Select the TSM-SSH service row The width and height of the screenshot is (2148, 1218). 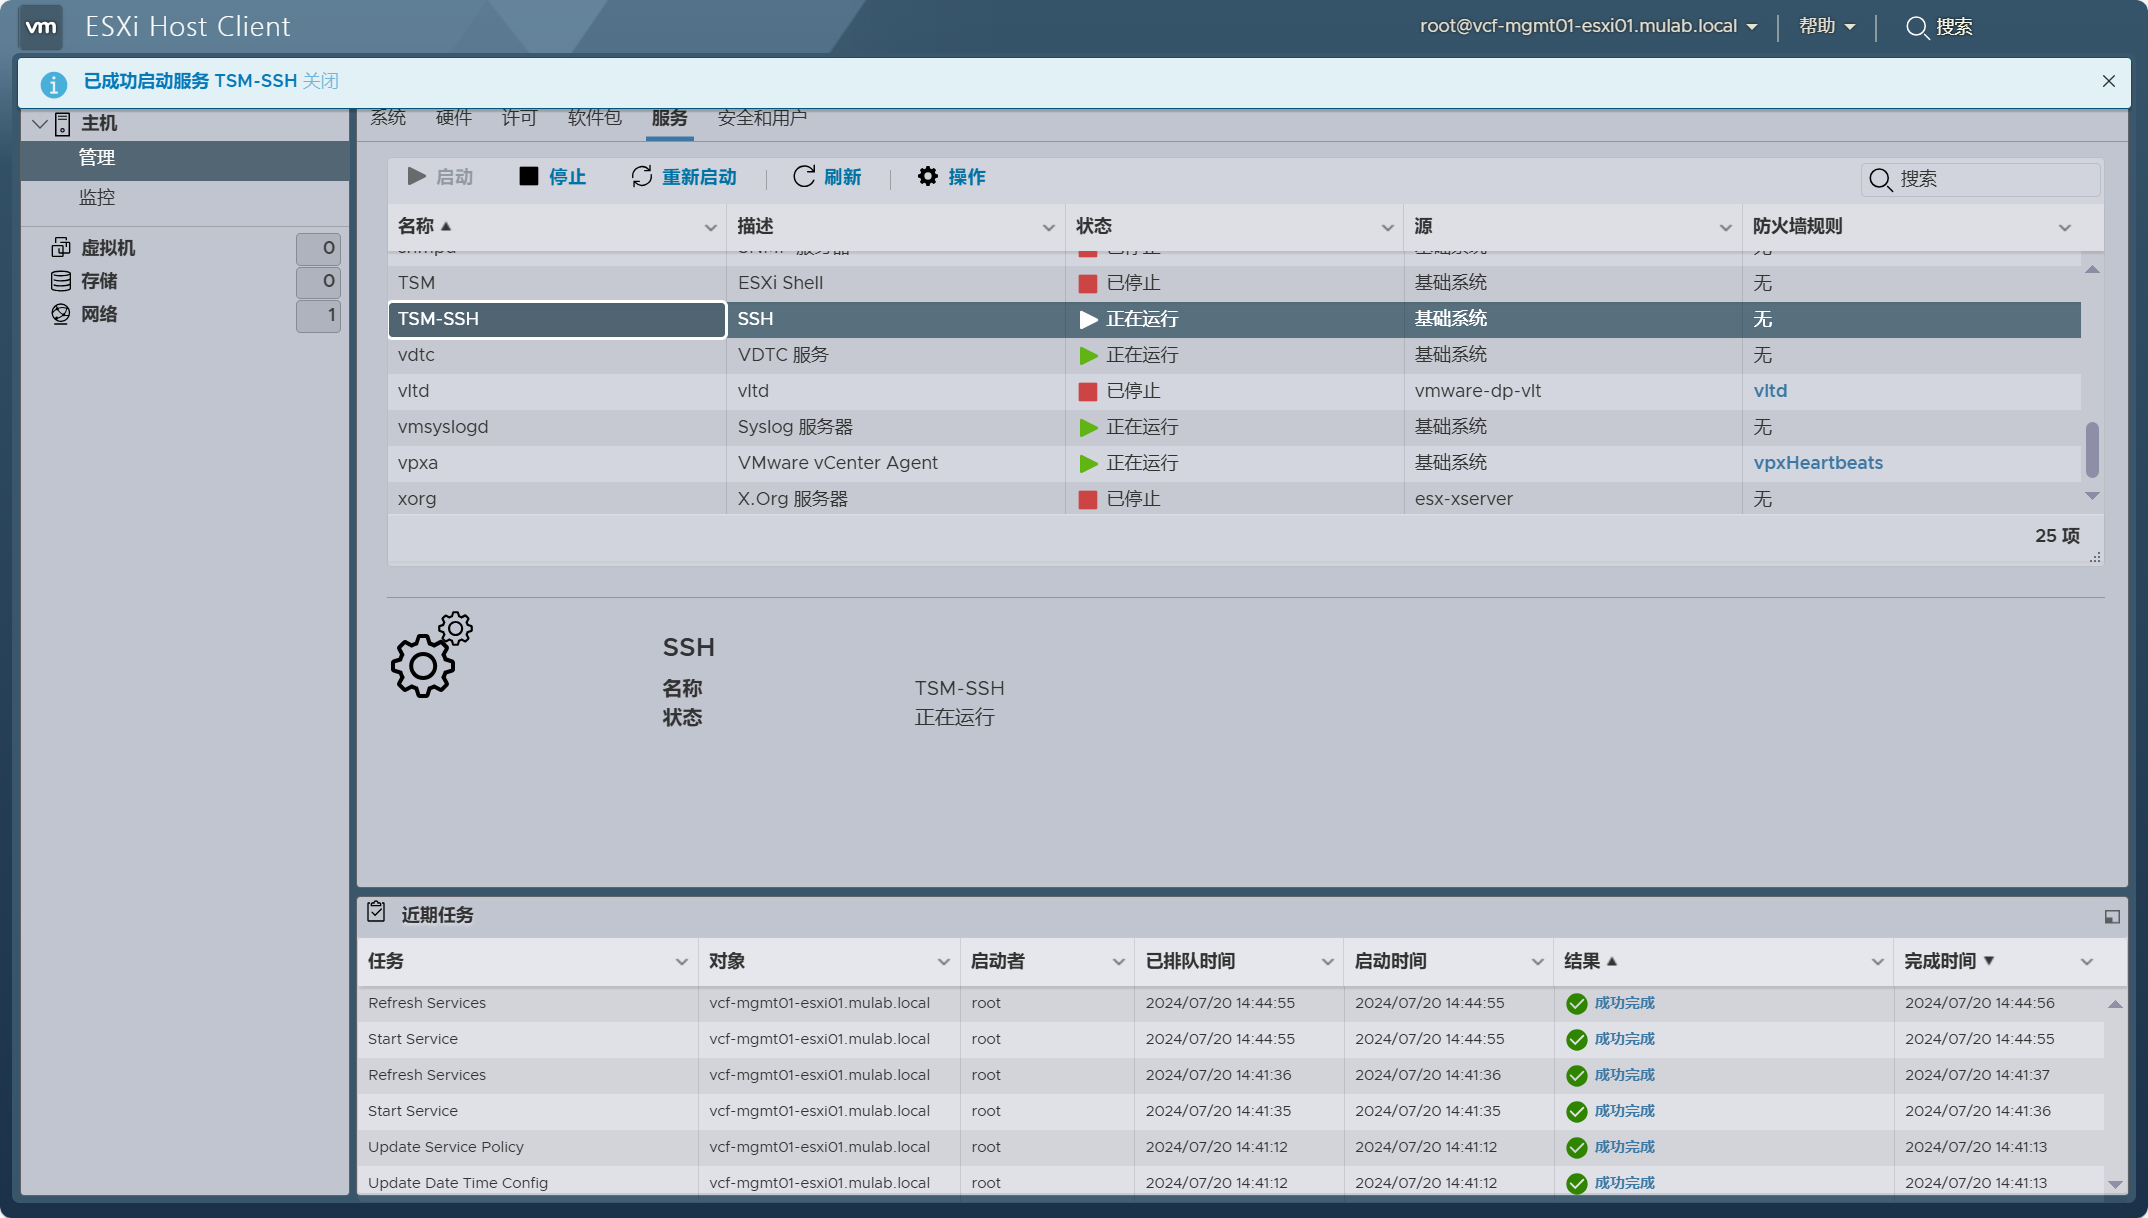(1234, 319)
